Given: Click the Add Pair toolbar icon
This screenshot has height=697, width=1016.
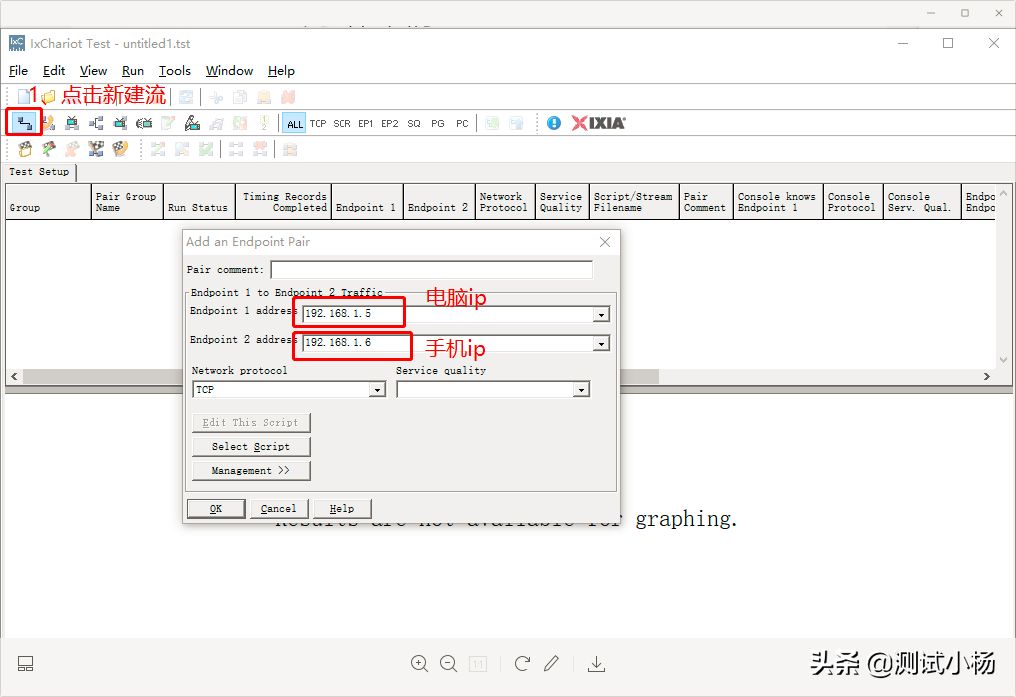Looking at the screenshot, I should pos(25,122).
